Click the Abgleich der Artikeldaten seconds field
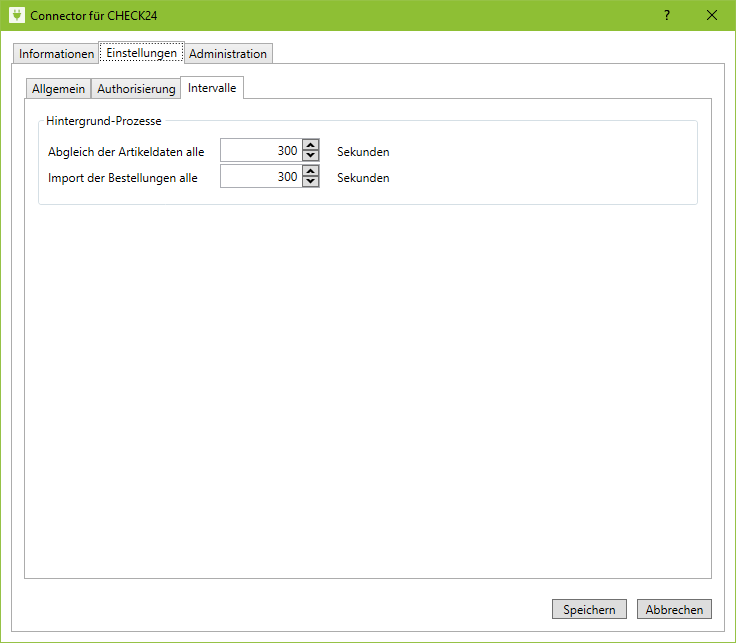Screen dimensions: 736x643 pos(260,152)
